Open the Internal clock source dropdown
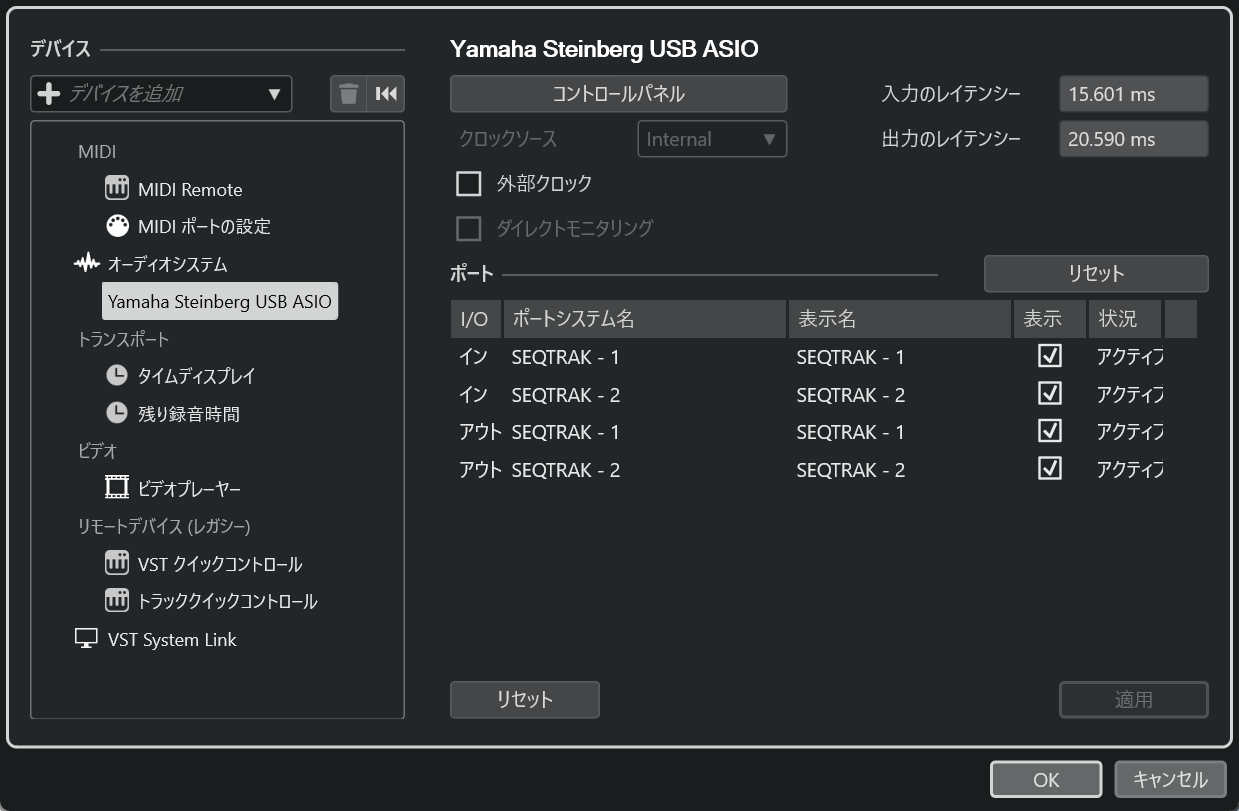Image resolution: width=1239 pixels, height=811 pixels. pyautogui.click(x=711, y=139)
